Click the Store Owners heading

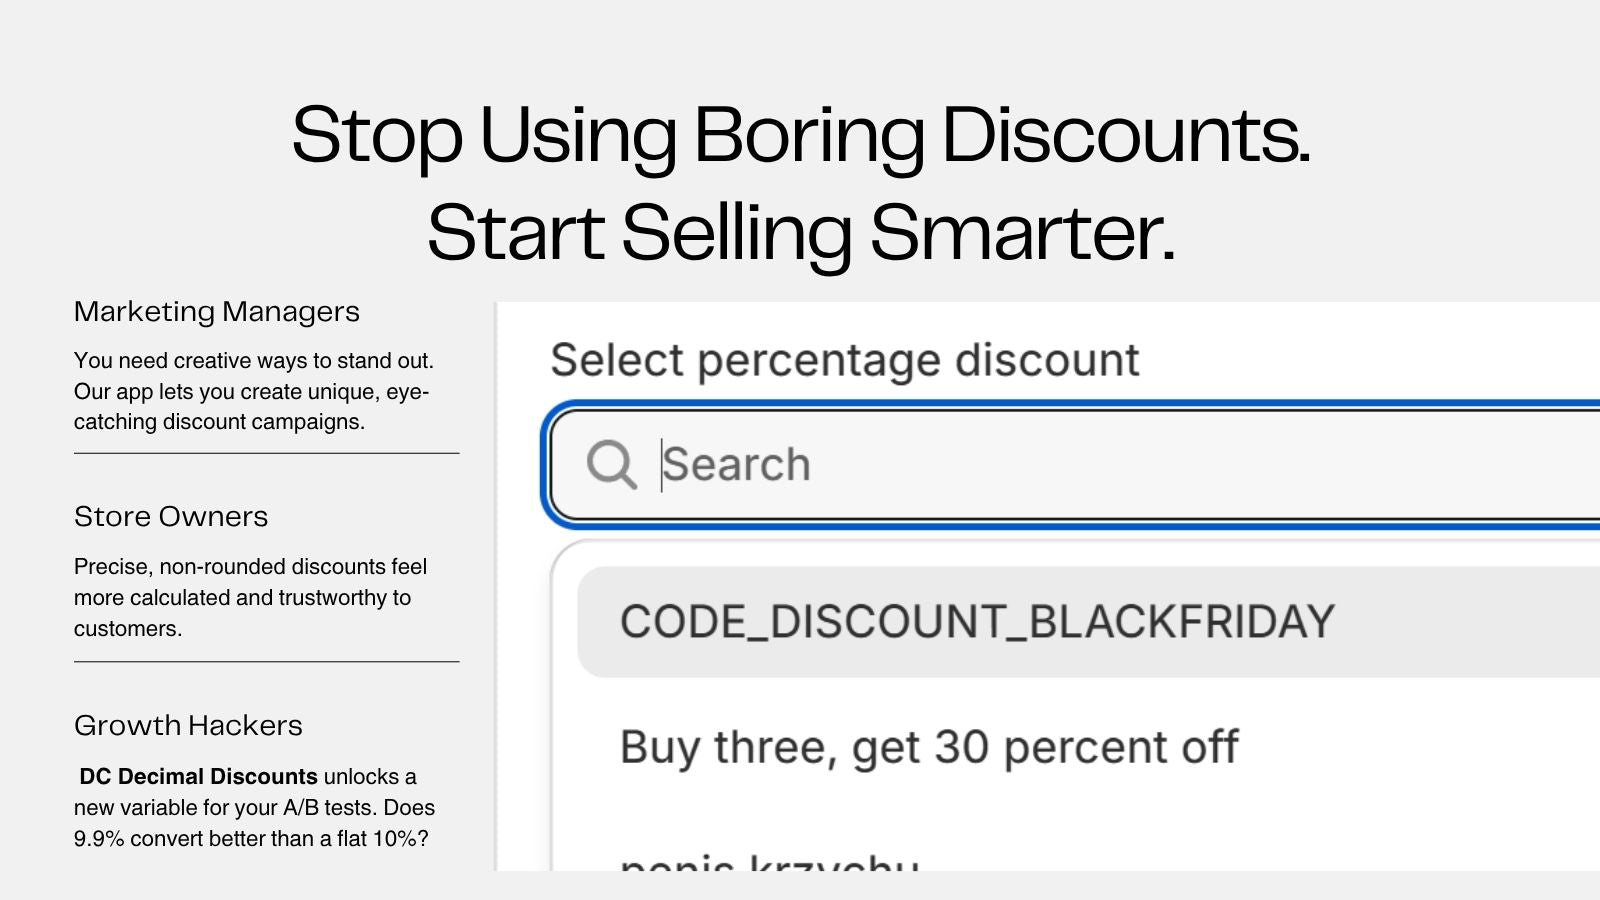[171, 517]
